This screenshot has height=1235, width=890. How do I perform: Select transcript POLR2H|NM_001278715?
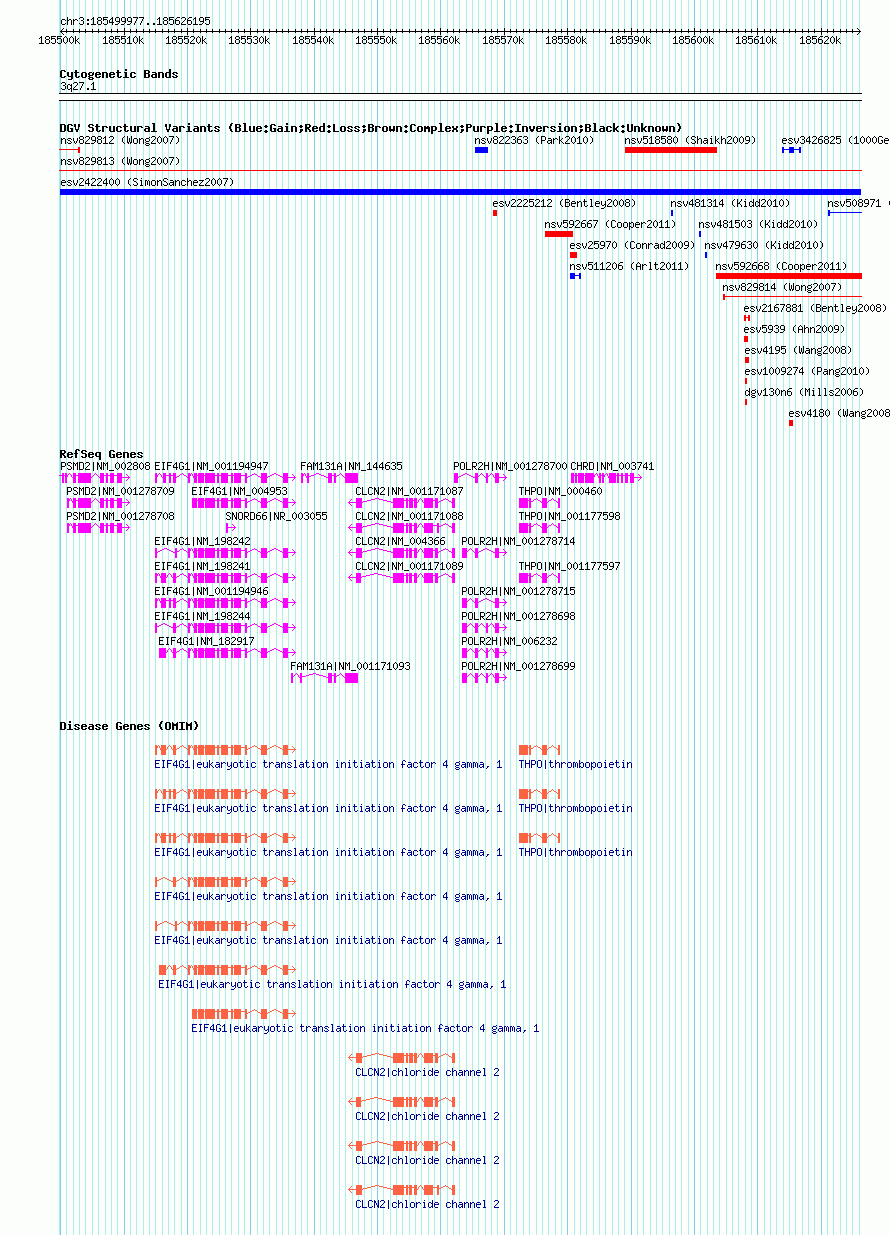518,592
